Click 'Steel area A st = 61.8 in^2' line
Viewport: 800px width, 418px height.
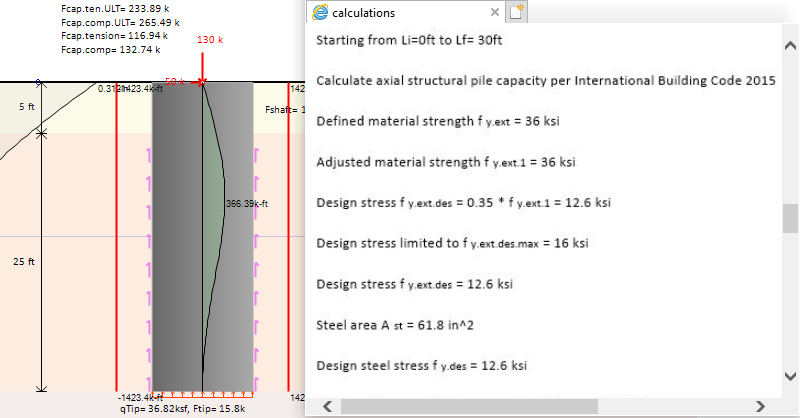click(395, 325)
